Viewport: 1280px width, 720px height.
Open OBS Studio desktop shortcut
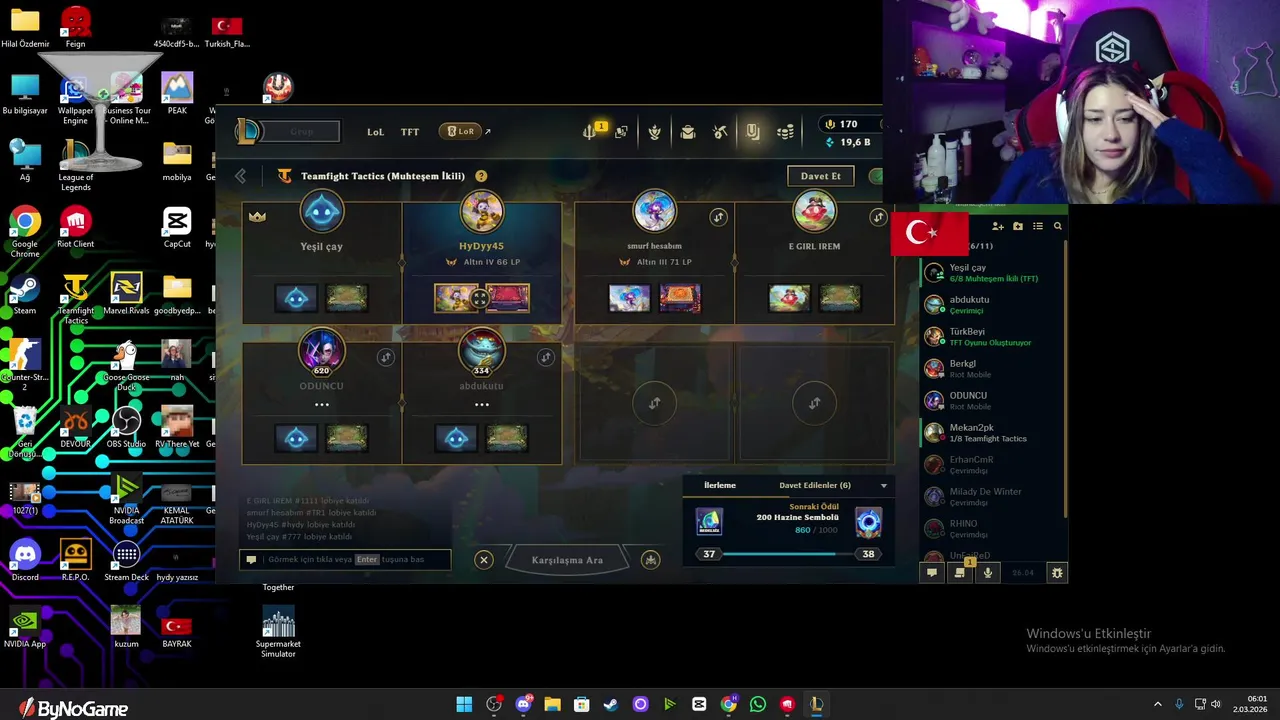(x=126, y=427)
